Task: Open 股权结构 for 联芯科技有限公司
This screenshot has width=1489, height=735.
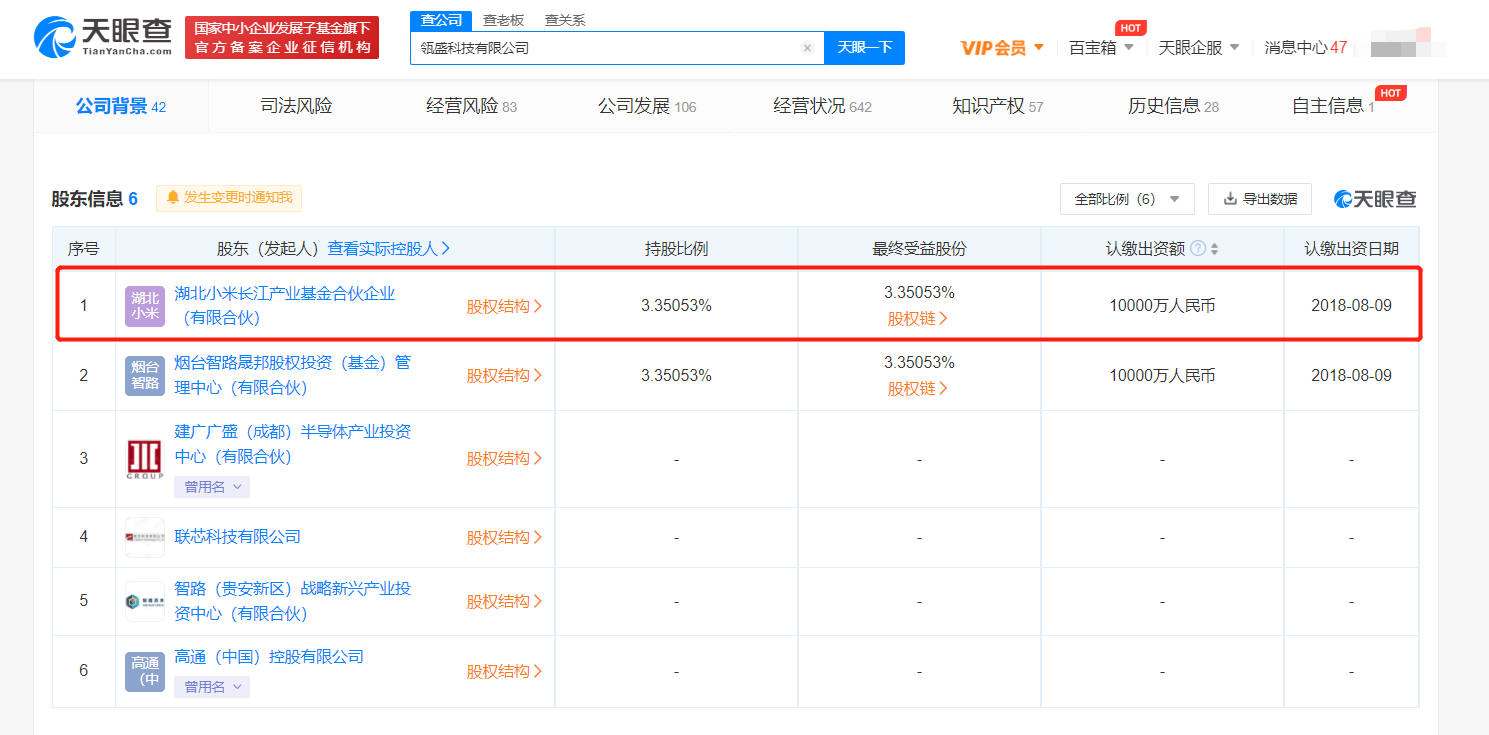Action: click(504, 537)
